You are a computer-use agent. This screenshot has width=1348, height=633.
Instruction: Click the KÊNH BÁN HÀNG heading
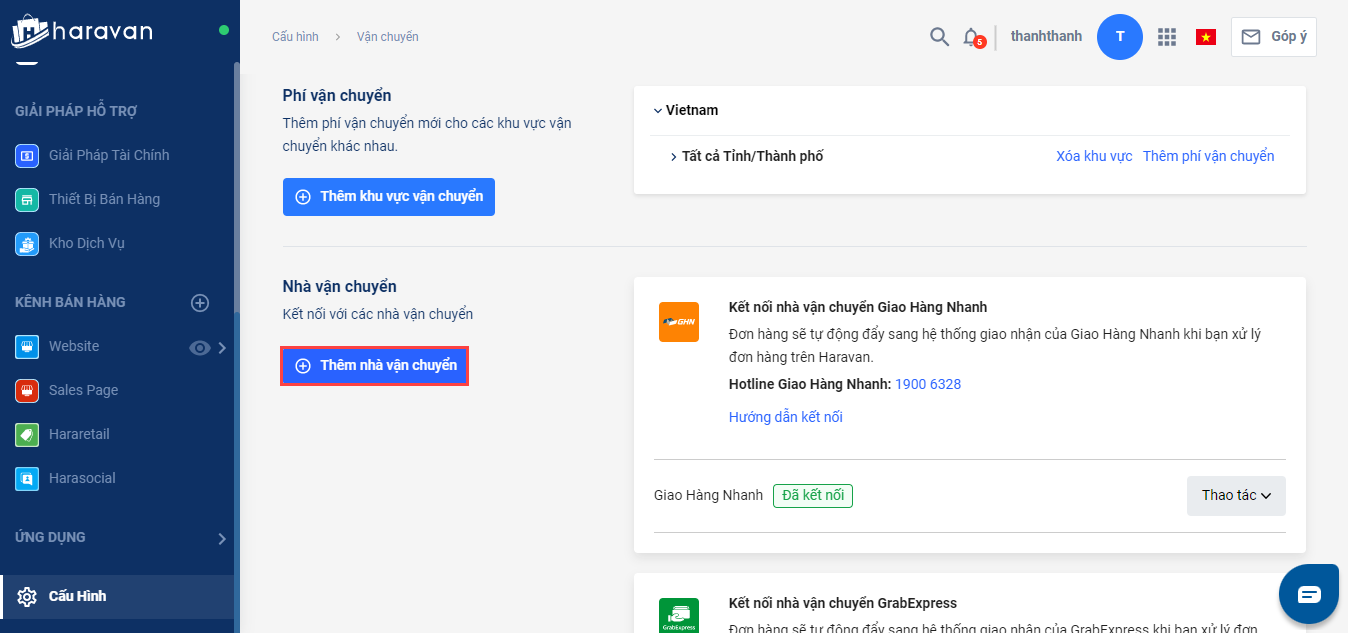70,302
